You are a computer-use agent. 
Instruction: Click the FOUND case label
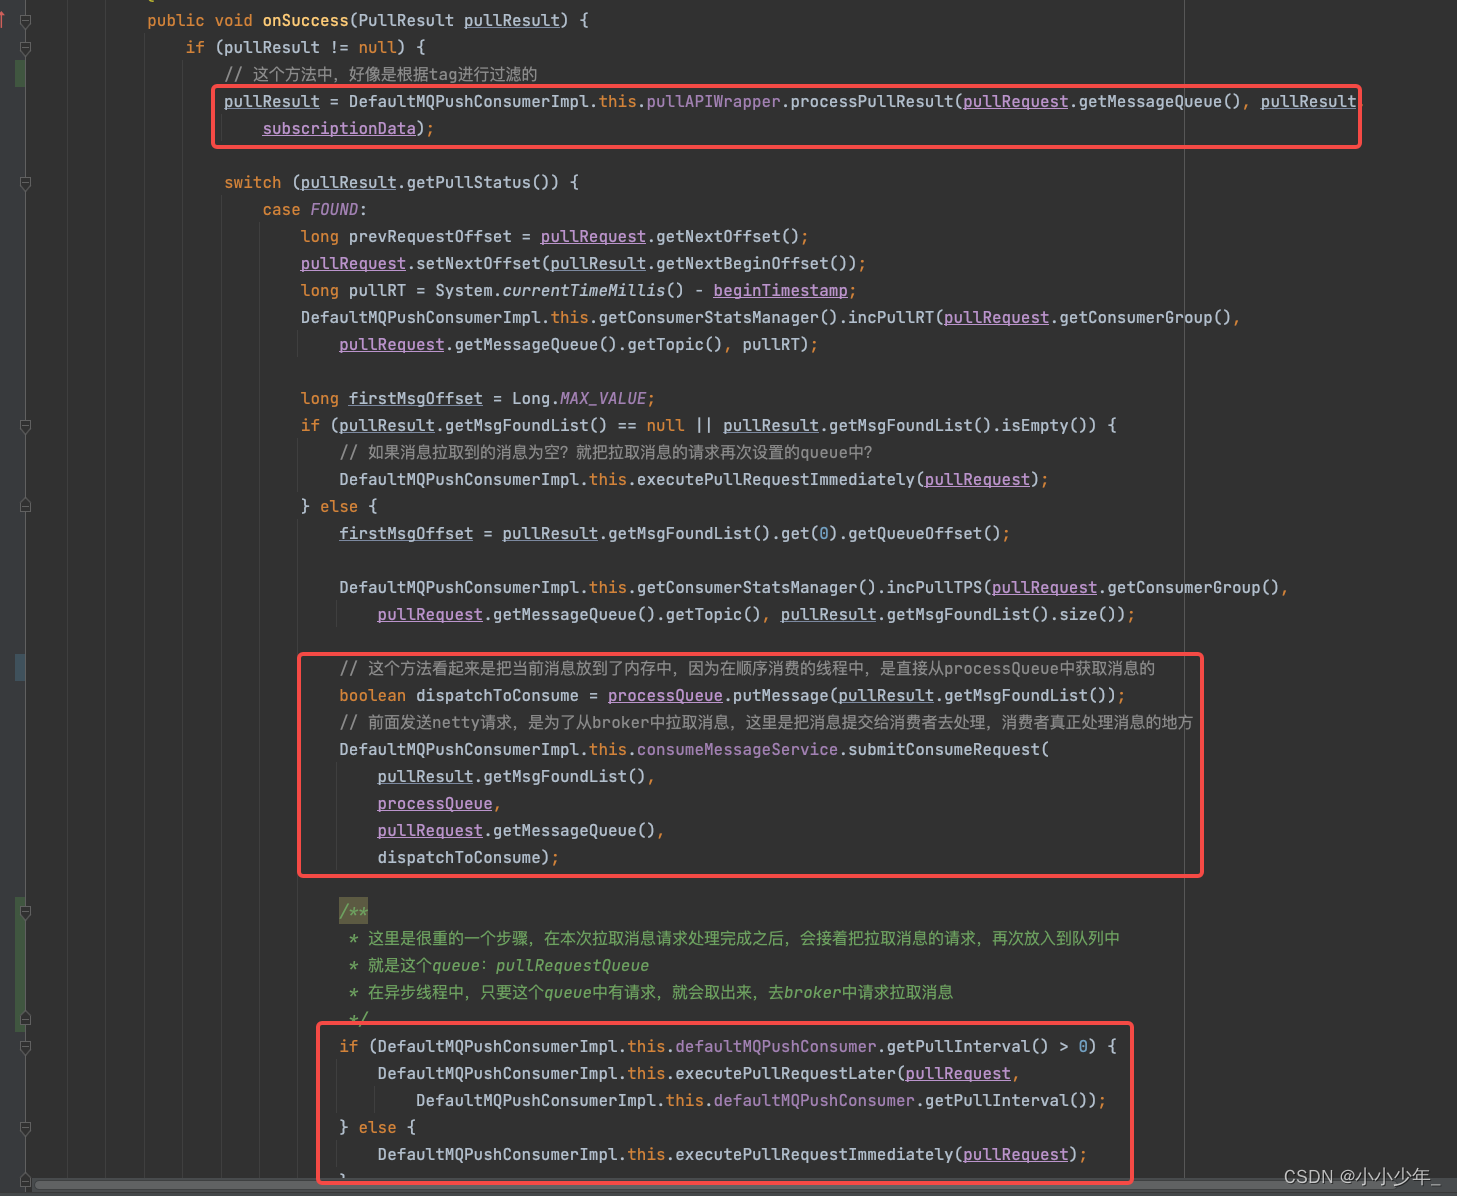[x=334, y=209]
